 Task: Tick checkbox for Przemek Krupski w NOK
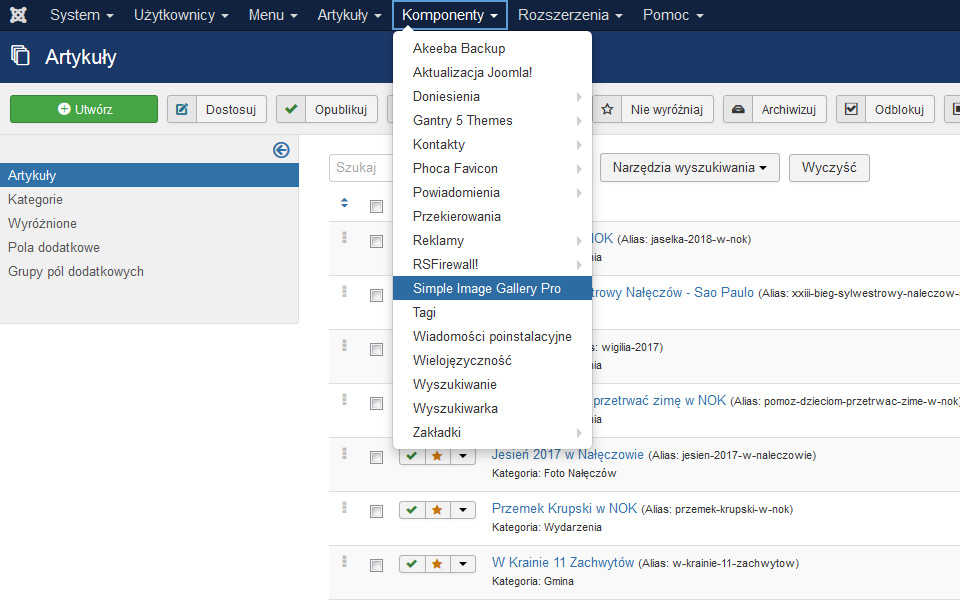377,511
